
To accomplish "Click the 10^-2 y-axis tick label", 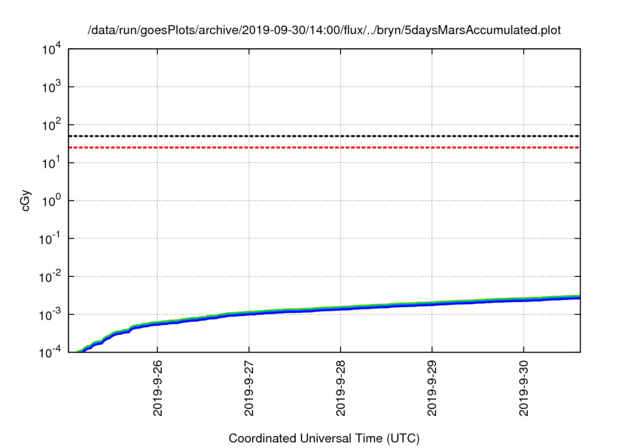I will pos(50,277).
